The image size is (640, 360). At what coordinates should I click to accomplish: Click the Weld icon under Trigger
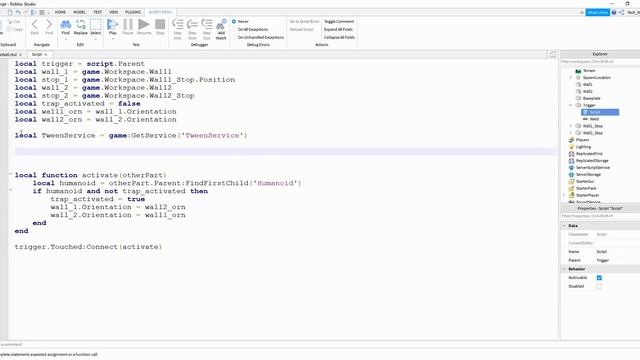pyautogui.click(x=585, y=119)
